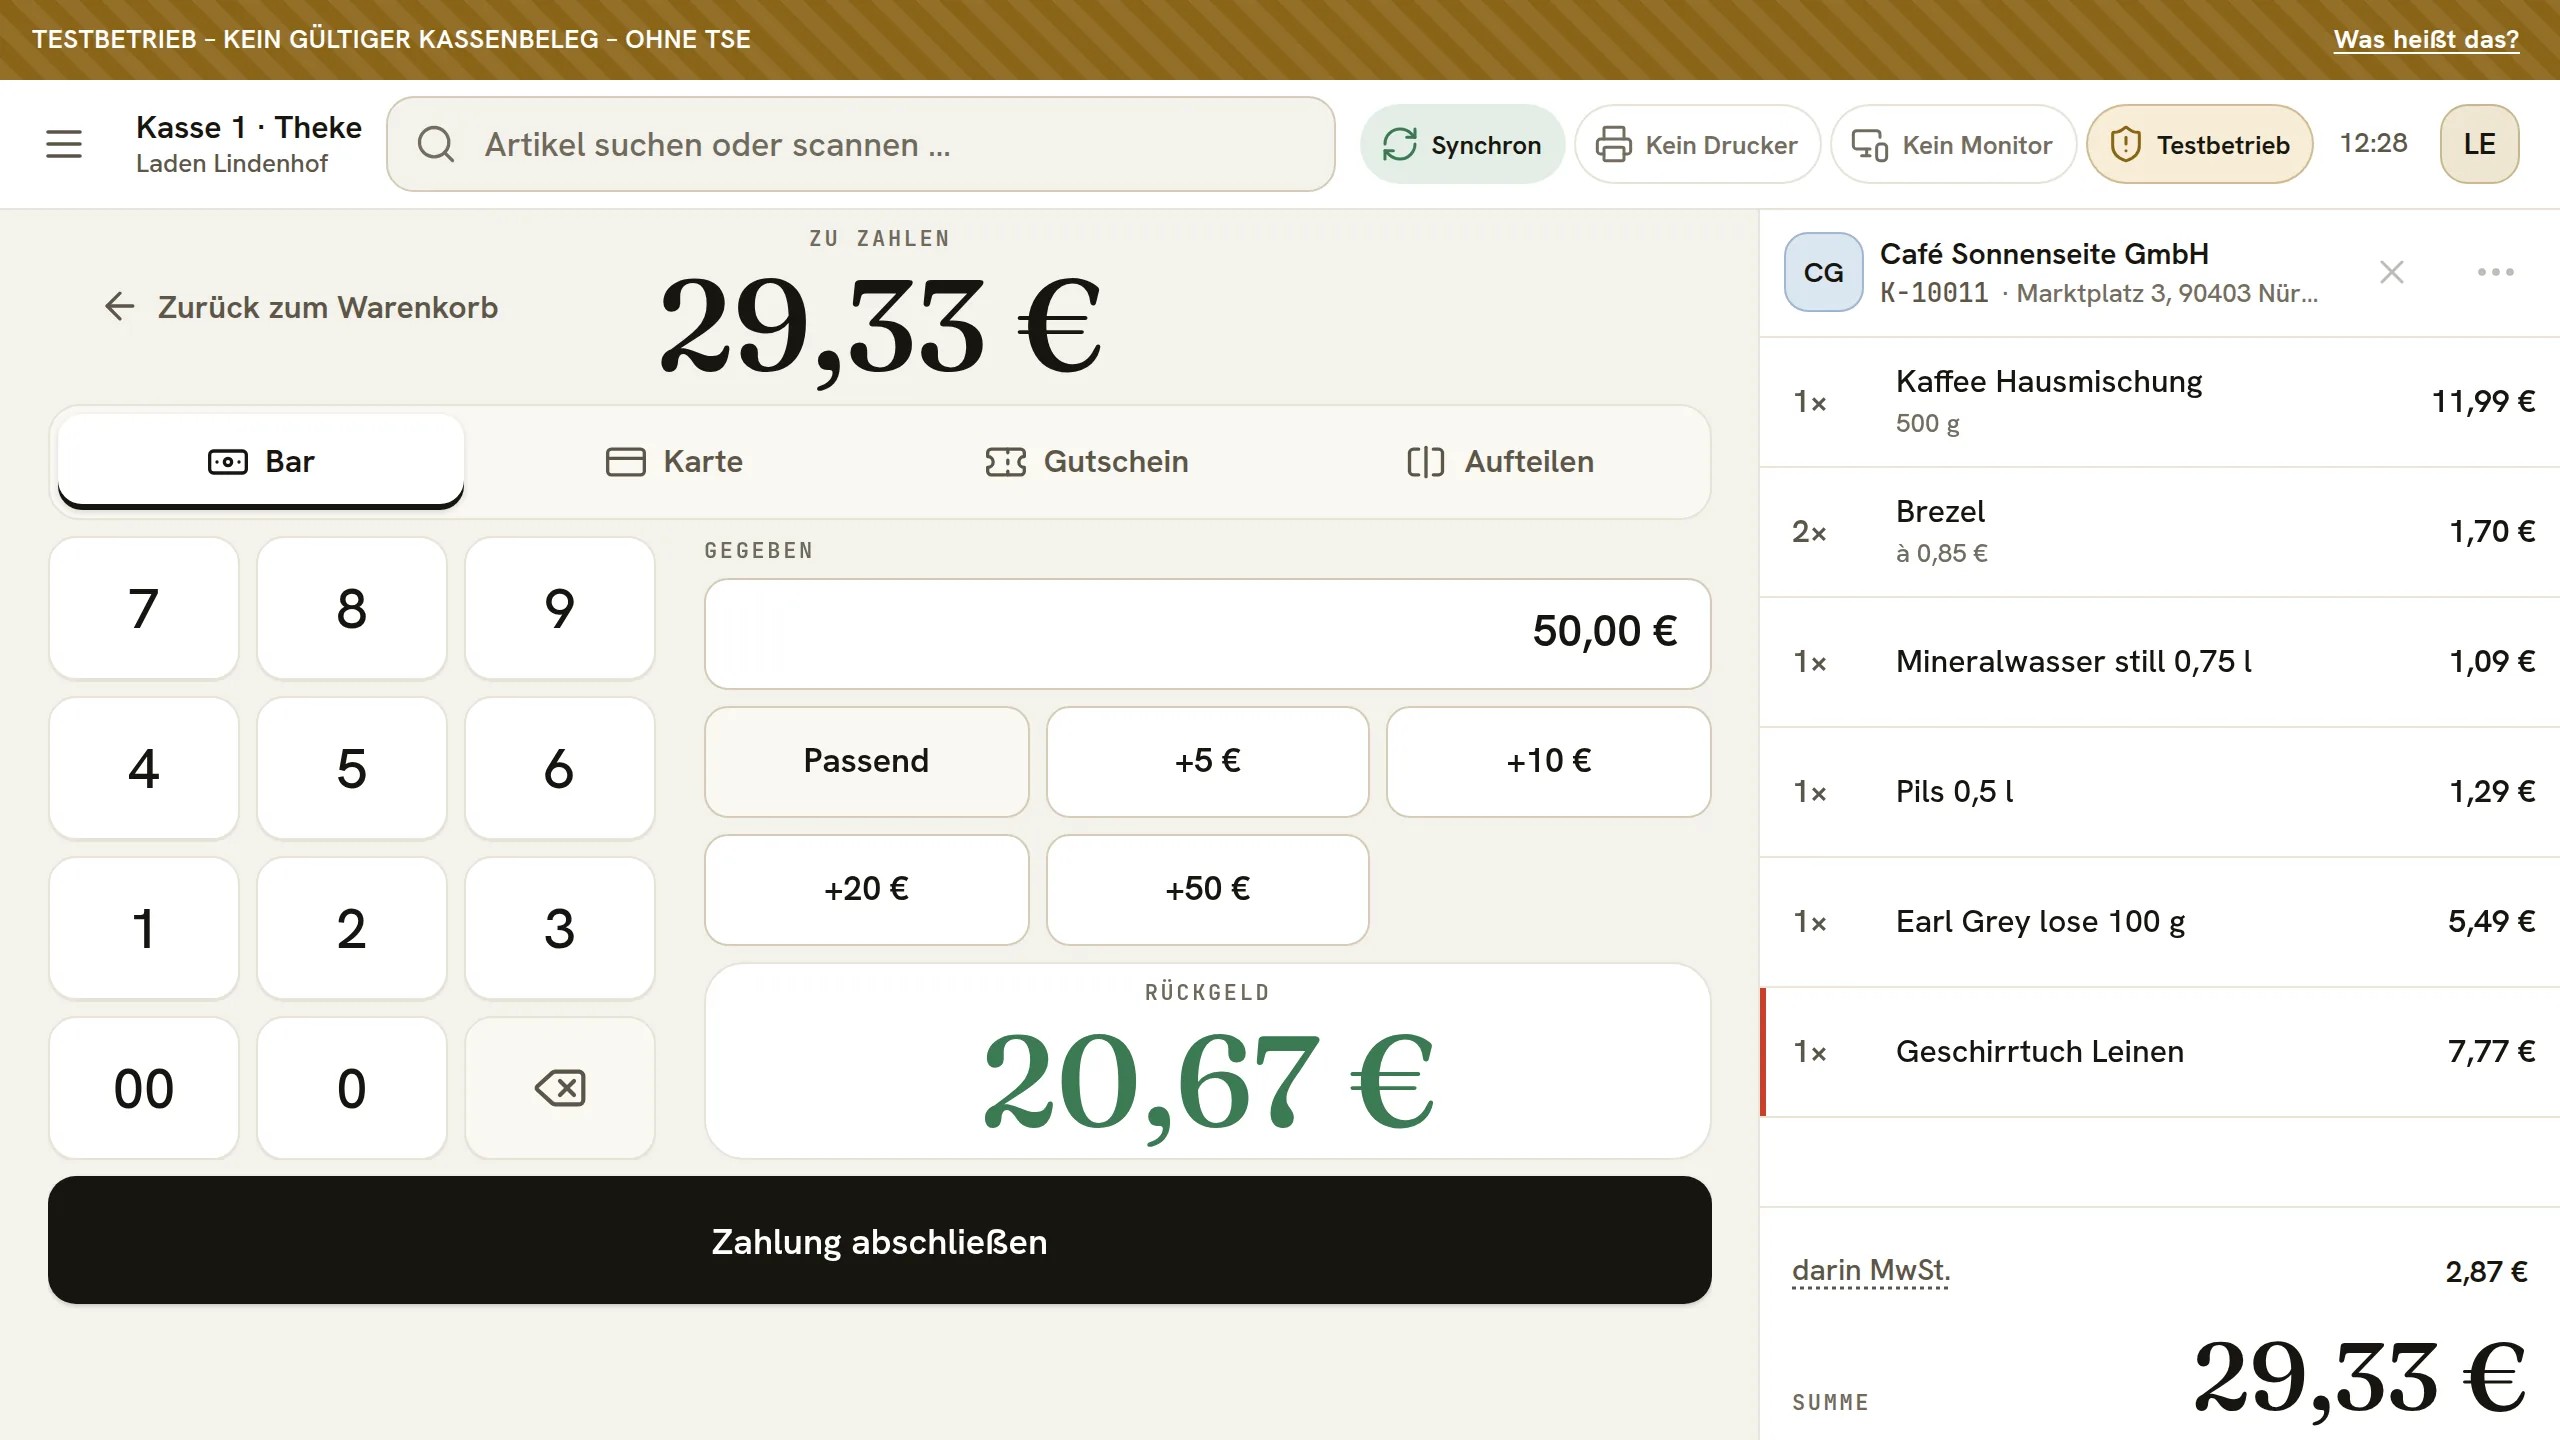Click the Passend exact amount button
Screen dimensions: 2560x1440
(x=867, y=761)
